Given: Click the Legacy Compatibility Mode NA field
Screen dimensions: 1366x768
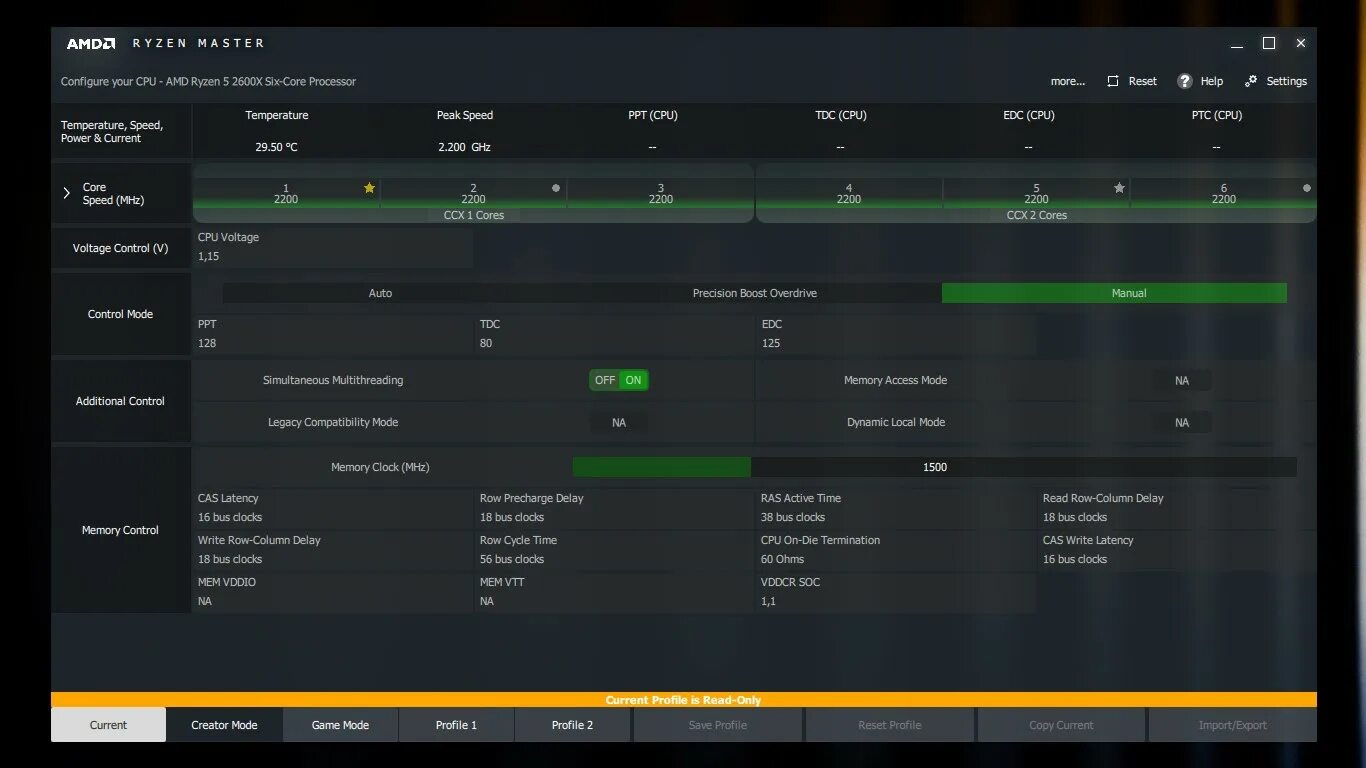Looking at the screenshot, I should (619, 422).
